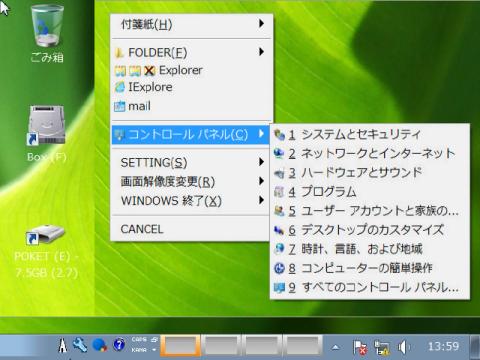Expand the WINDOWS 終了(X) submenu arrow
The height and width of the screenshot is (360, 480).
click(x=262, y=200)
